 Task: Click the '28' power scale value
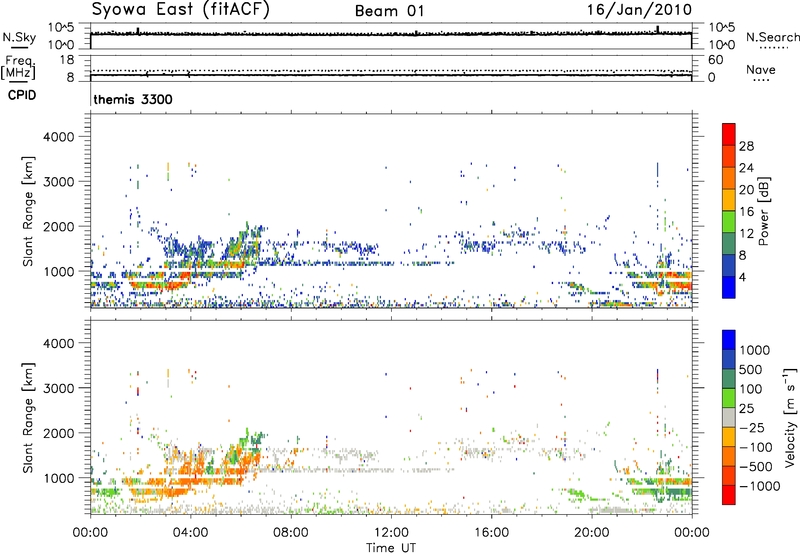746,146
